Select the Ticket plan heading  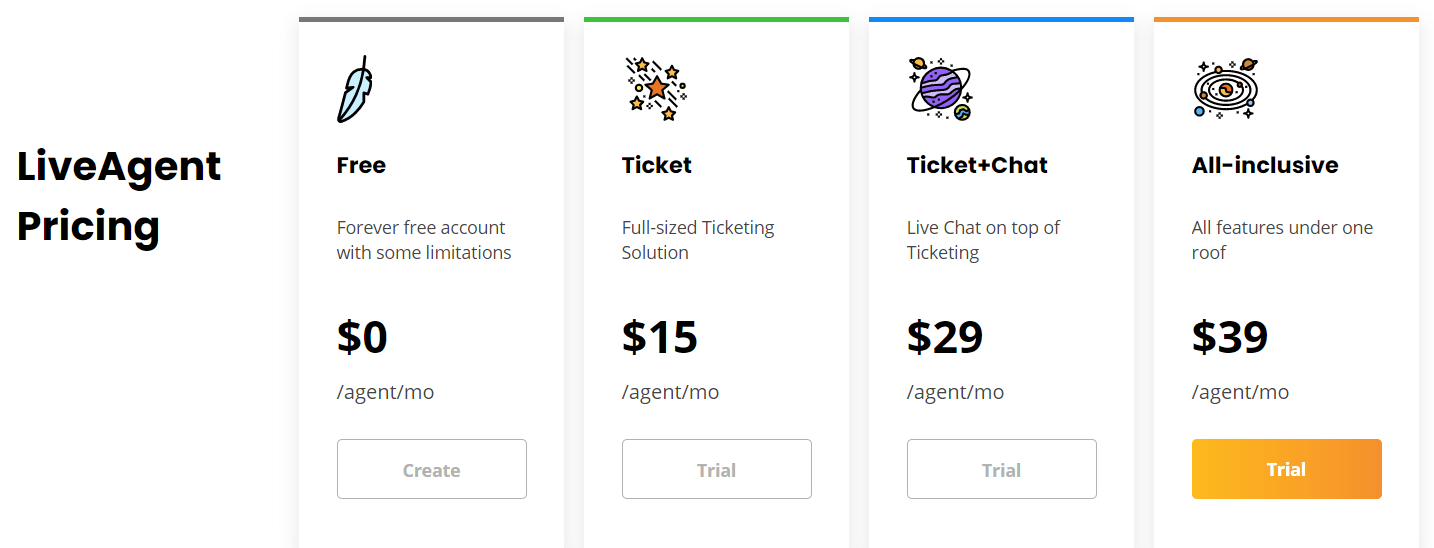point(657,165)
